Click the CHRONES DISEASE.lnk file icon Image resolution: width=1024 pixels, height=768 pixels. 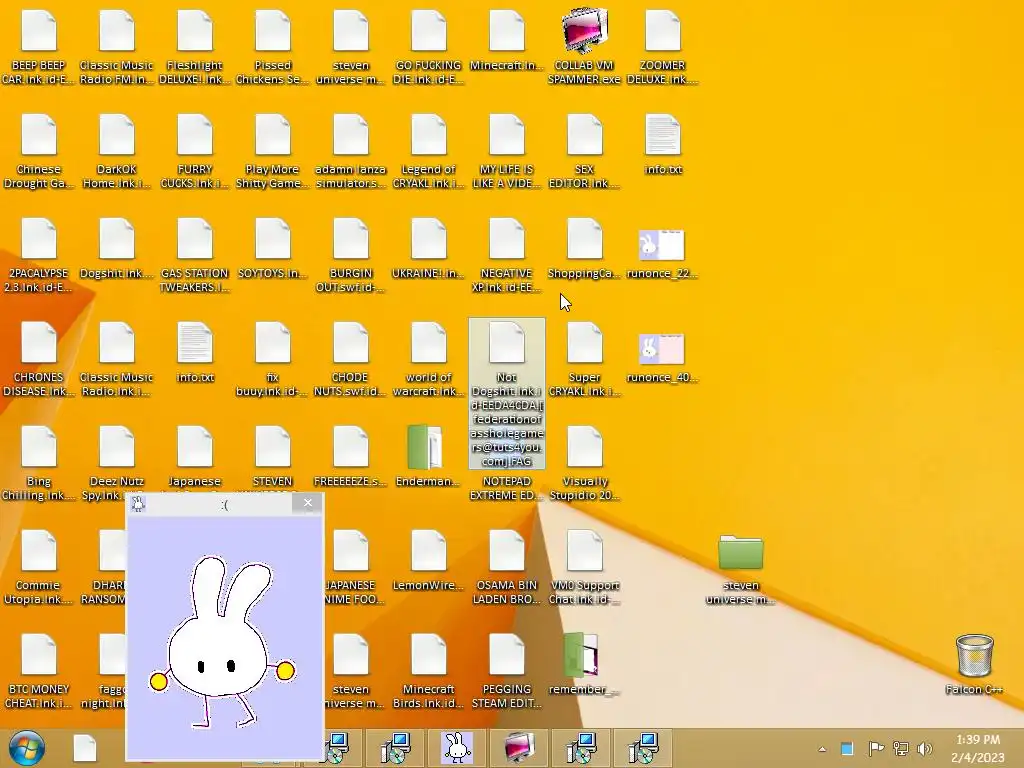39,359
